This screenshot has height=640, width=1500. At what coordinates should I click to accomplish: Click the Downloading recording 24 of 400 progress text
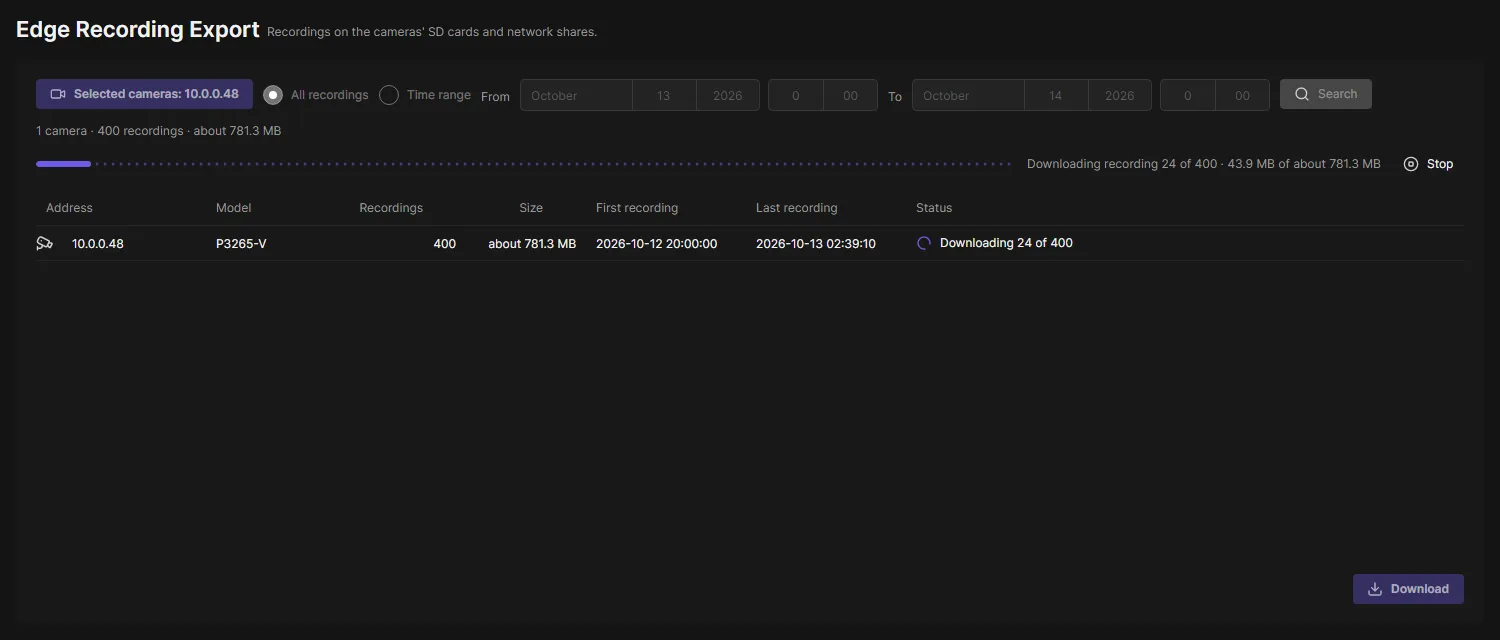point(1204,164)
